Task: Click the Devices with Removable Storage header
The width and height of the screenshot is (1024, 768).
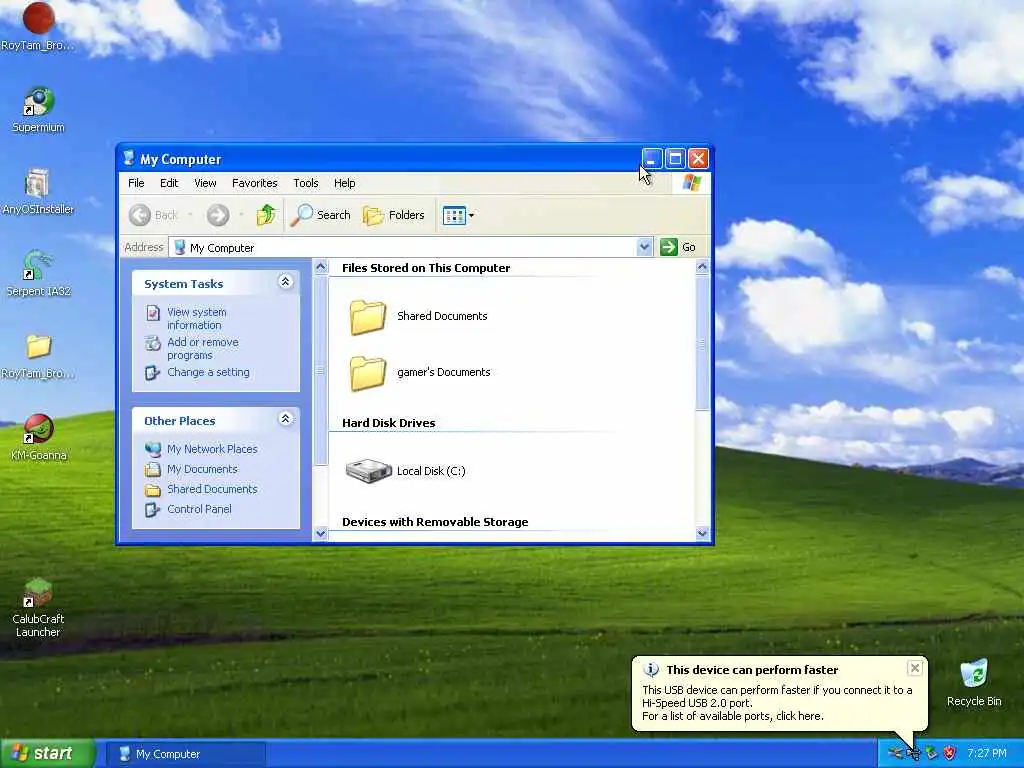Action: 435,522
